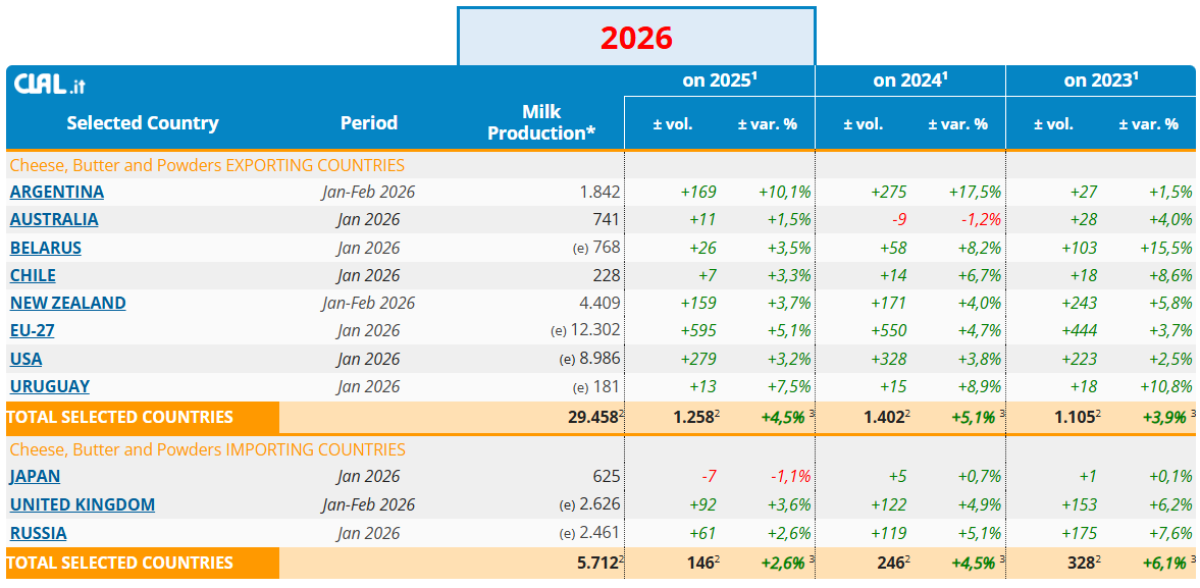The width and height of the screenshot is (1200, 588).
Task: Open the URUGUAY country link
Action: 50,387
